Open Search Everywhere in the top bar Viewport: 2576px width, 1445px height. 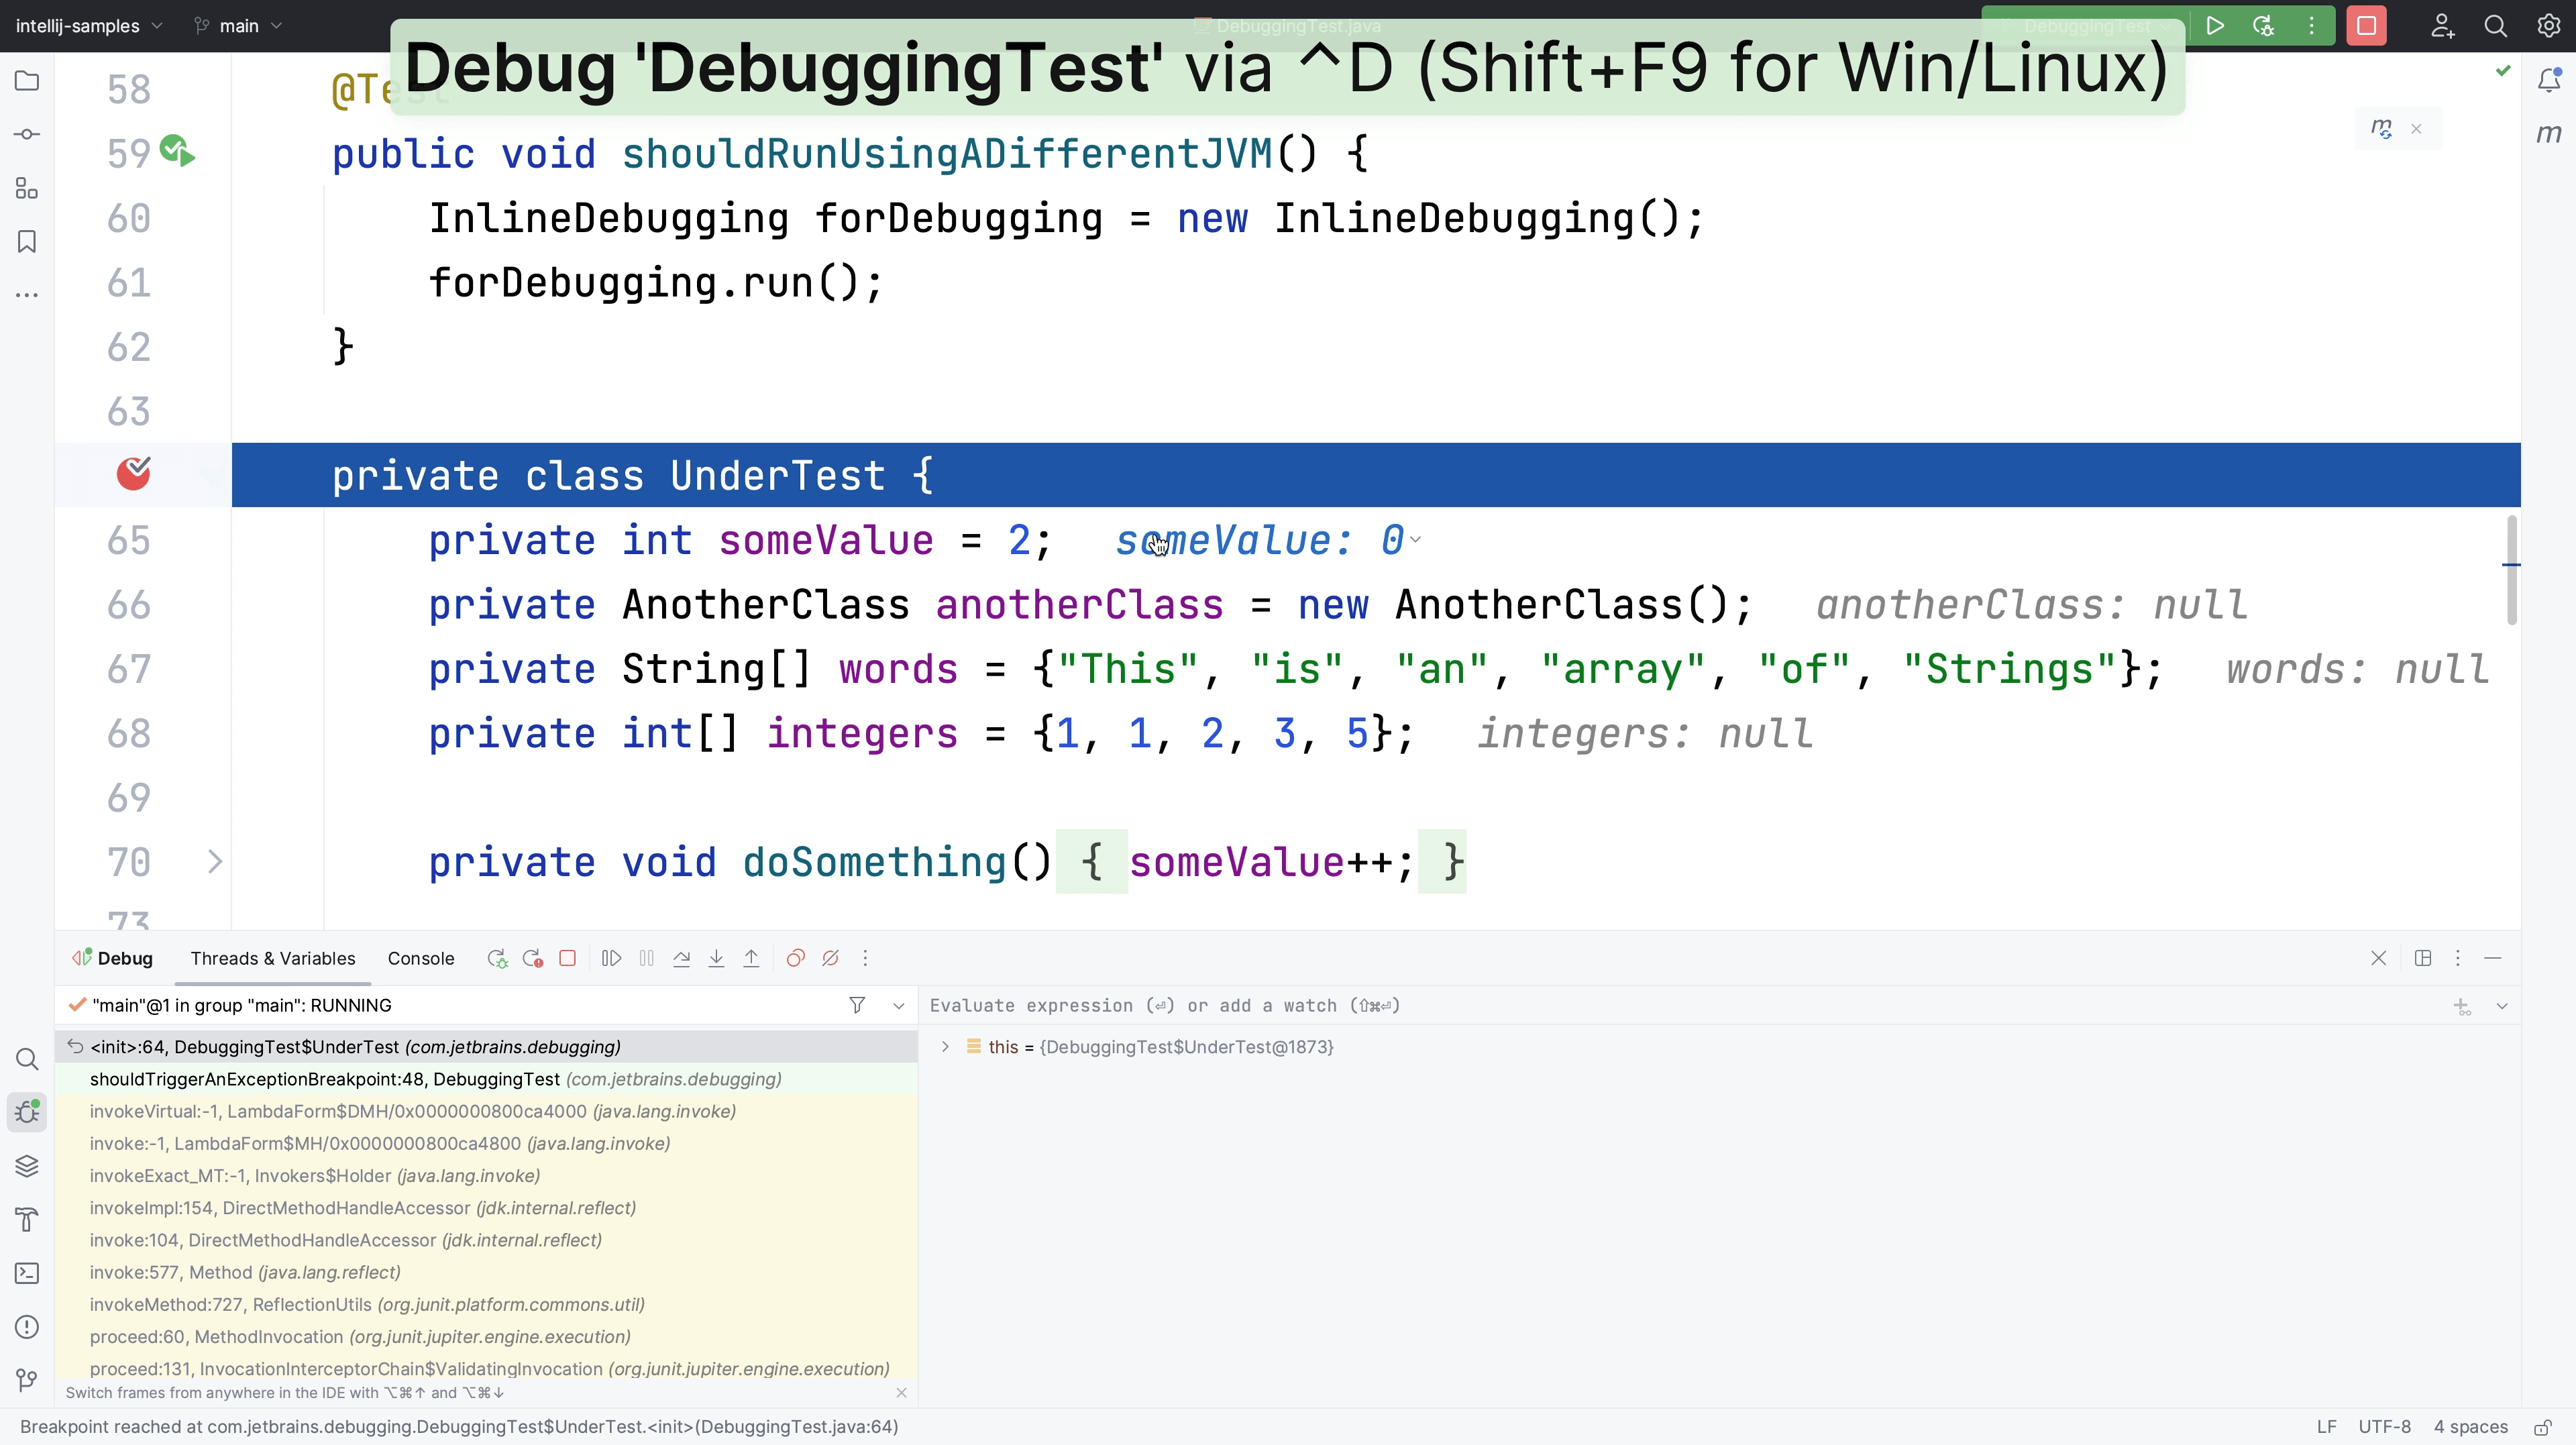coord(2495,26)
